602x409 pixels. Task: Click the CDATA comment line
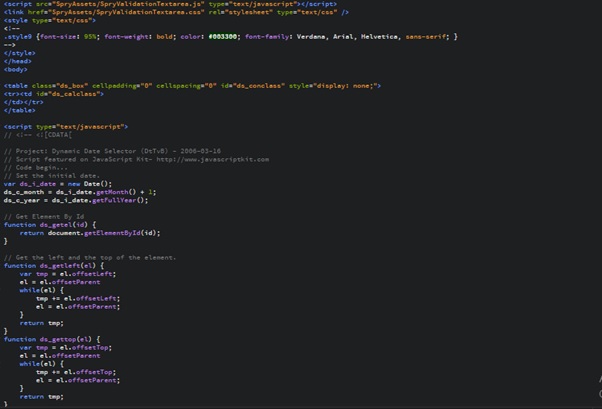[38, 135]
